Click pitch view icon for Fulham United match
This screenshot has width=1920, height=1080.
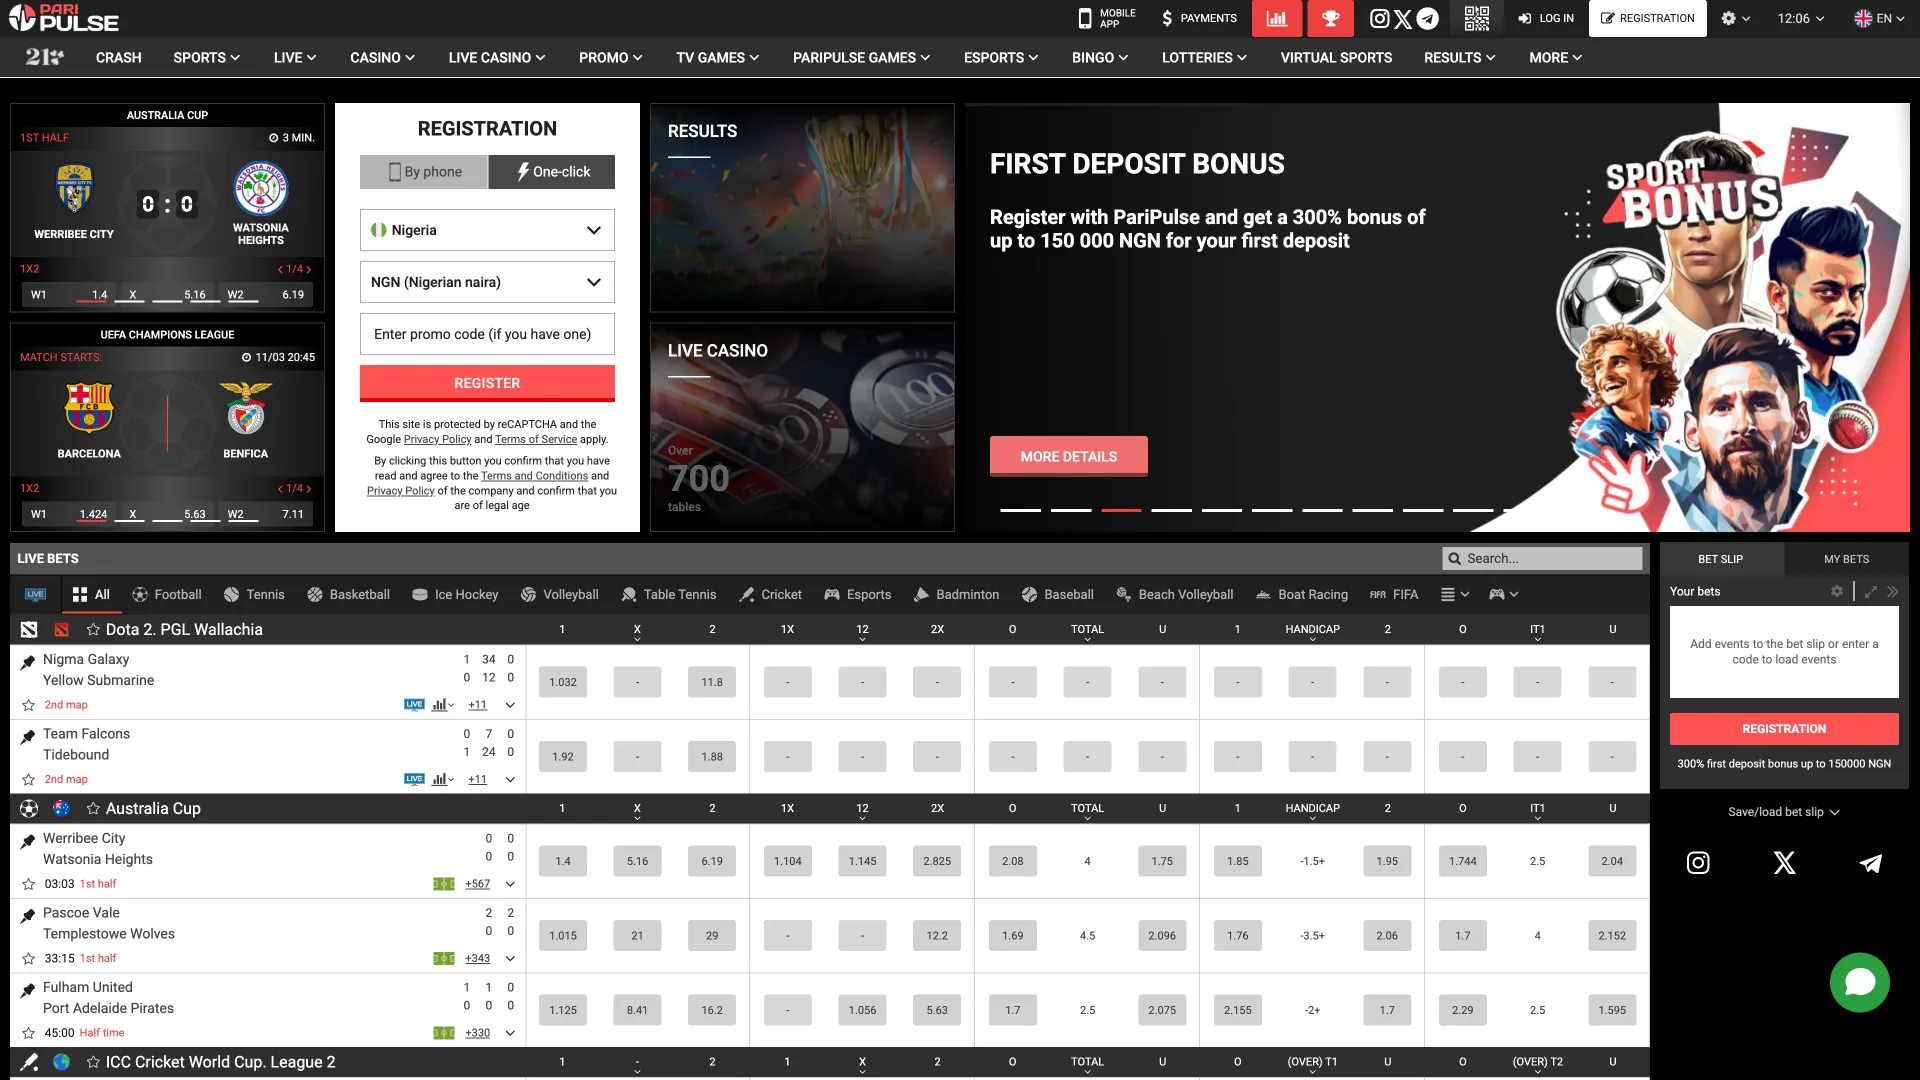(444, 1033)
